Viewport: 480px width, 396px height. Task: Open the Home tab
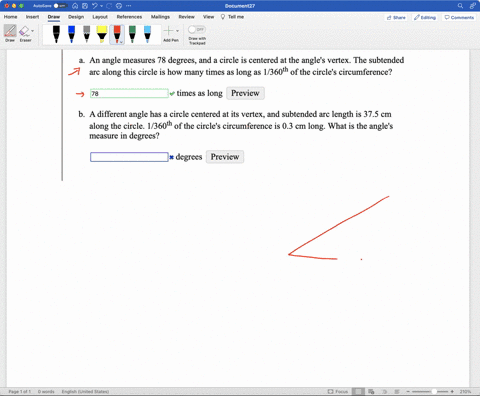click(10, 17)
